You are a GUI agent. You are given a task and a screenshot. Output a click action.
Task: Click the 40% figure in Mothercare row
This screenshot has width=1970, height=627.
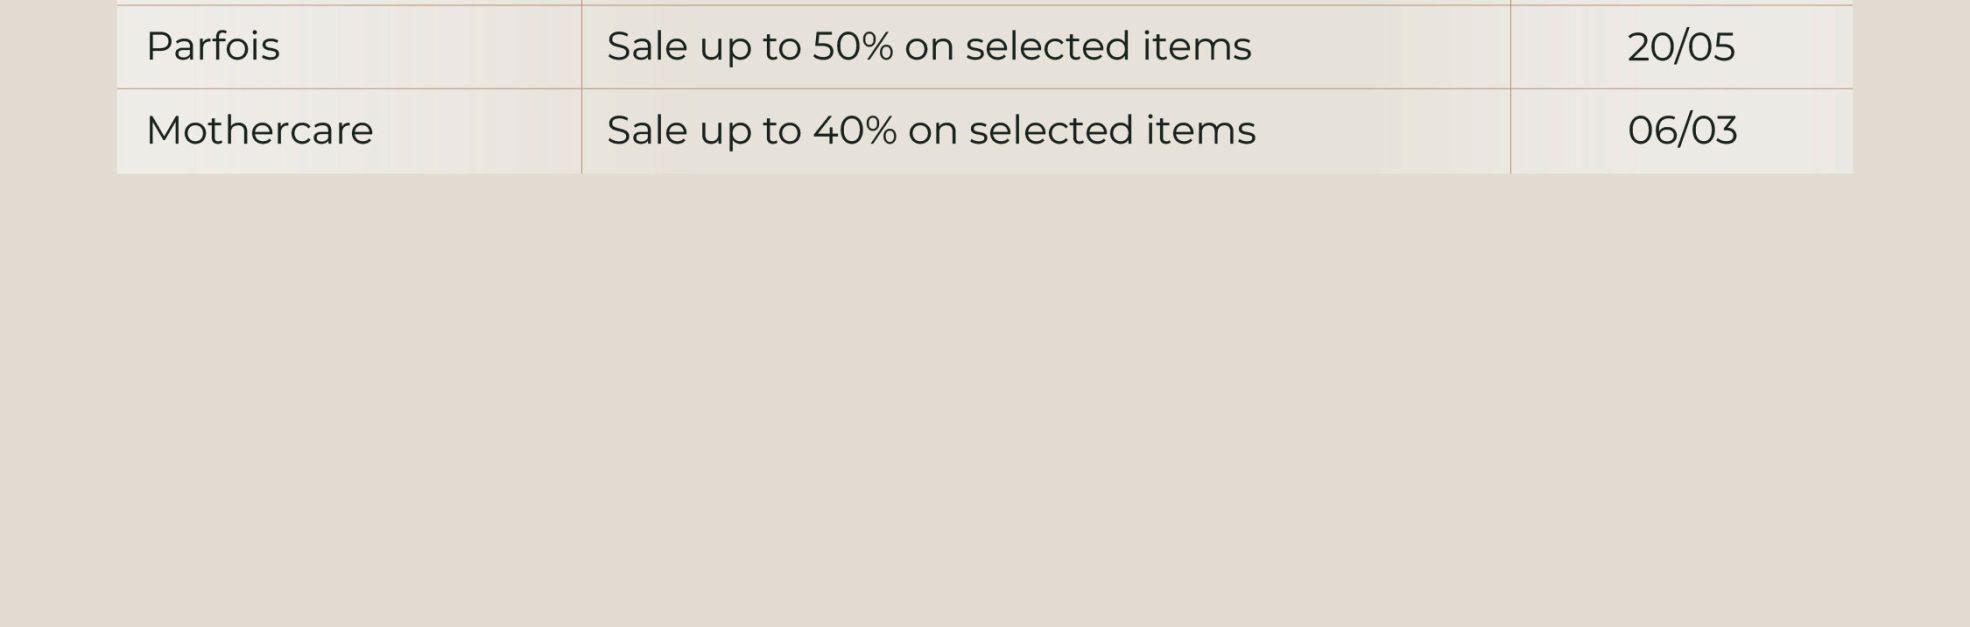tap(854, 131)
